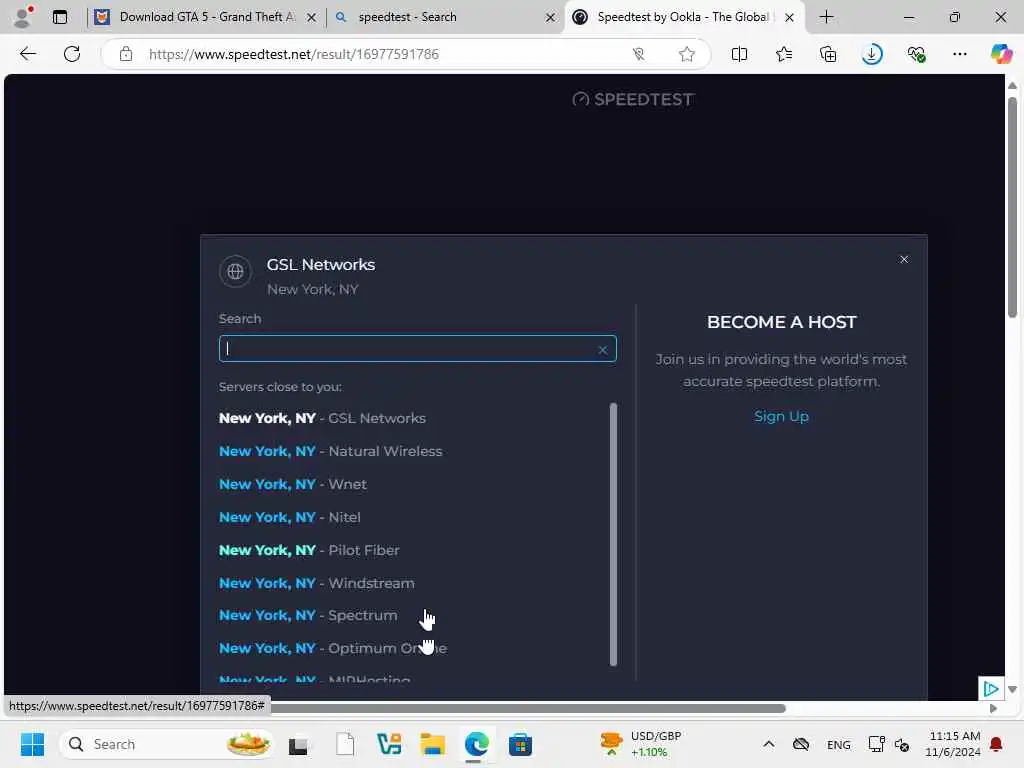This screenshot has height=768, width=1024.
Task: Close the server selection dialog
Action: click(x=904, y=259)
